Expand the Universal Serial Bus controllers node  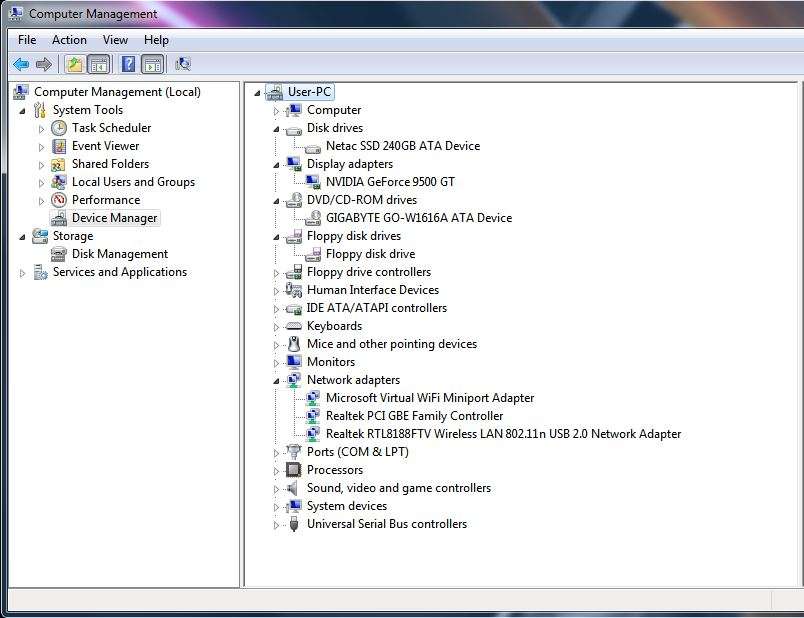[277, 524]
